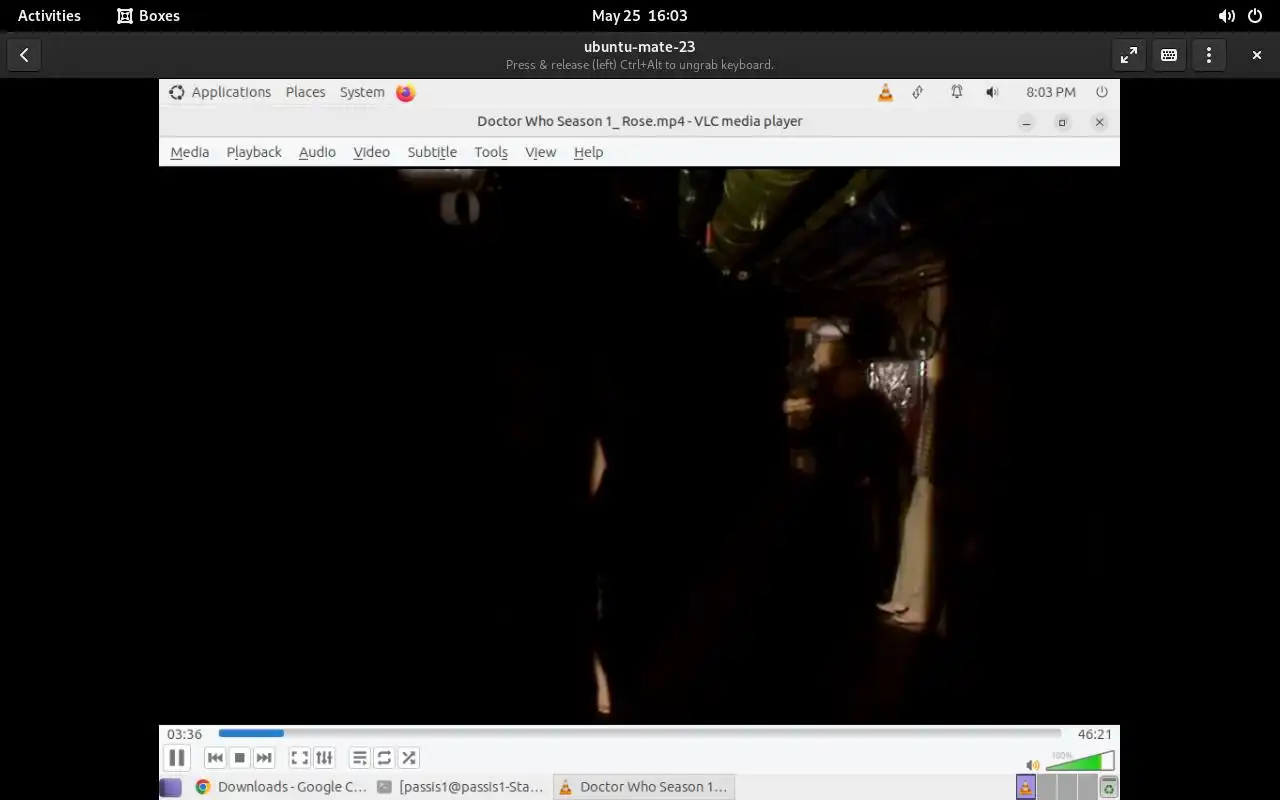Open the Tools menu
The width and height of the screenshot is (1280, 800).
(491, 152)
